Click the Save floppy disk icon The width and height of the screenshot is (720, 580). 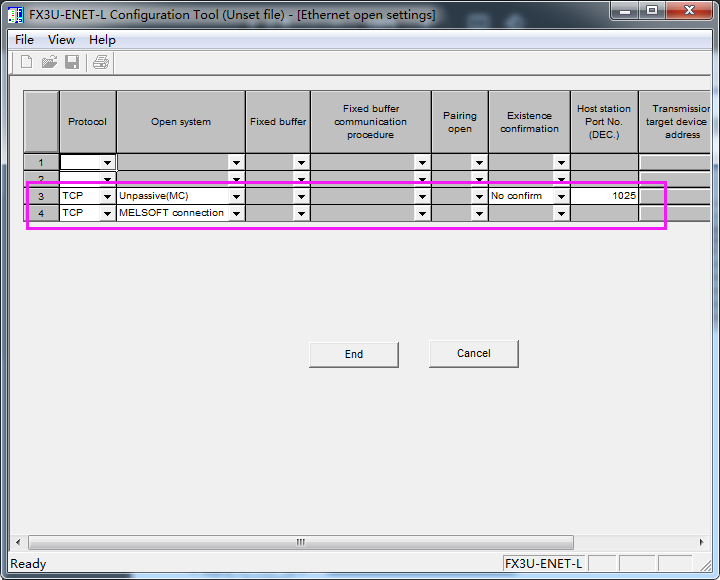pyautogui.click(x=72, y=62)
